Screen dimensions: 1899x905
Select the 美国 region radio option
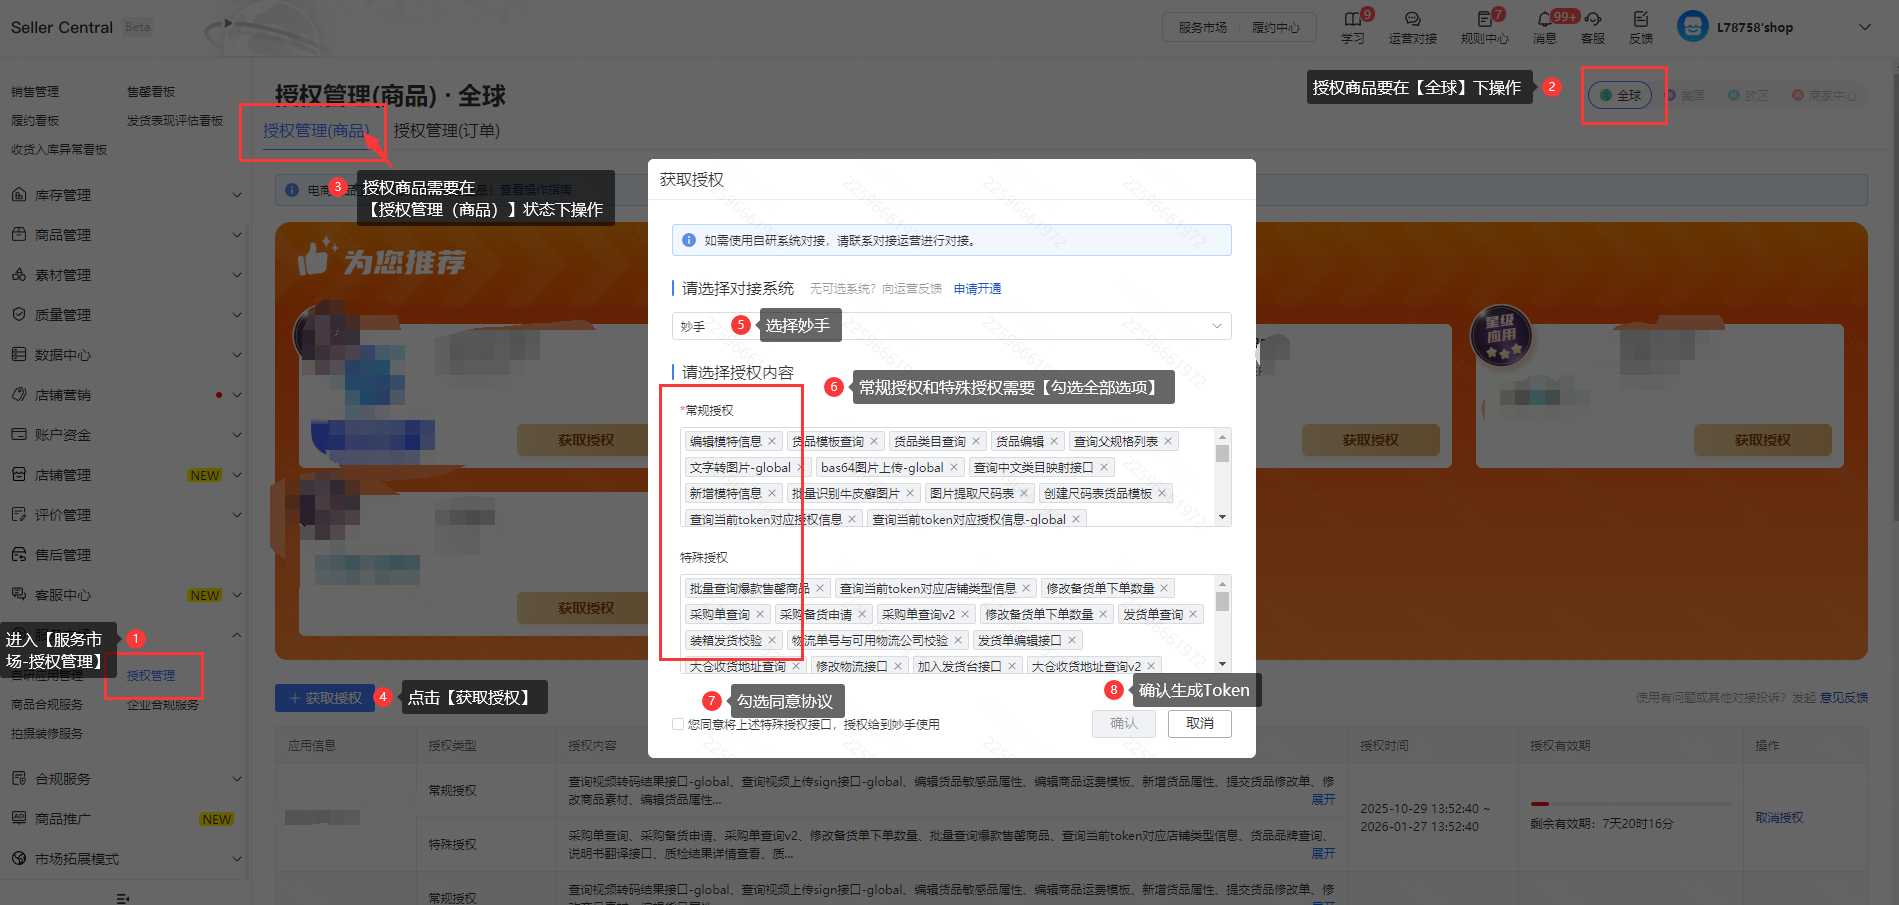point(1671,95)
